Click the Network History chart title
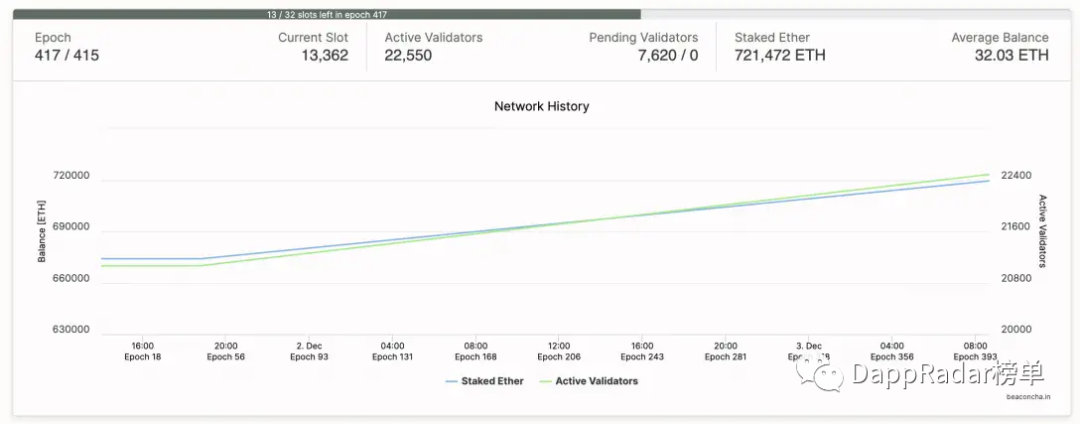The height and width of the screenshot is (424, 1080). pyautogui.click(x=541, y=107)
